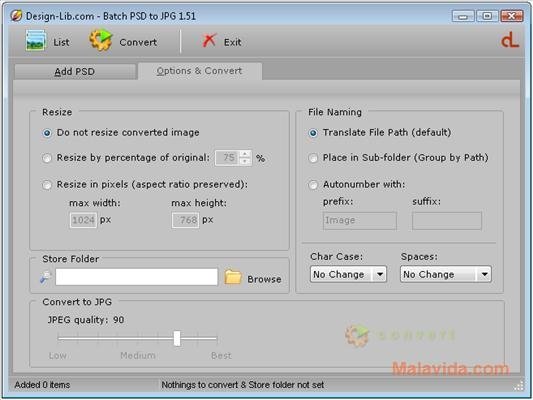Open the List picture-stack icon
533x400 pixels.
click(36, 41)
